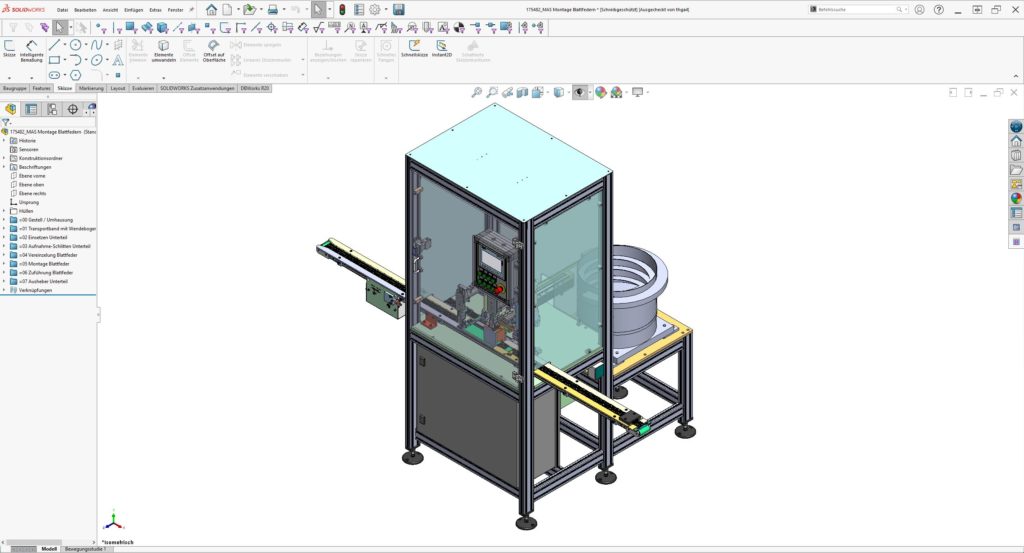Open the PropertyManager tab icon
Screen dimensions: 1024x553
31,109
